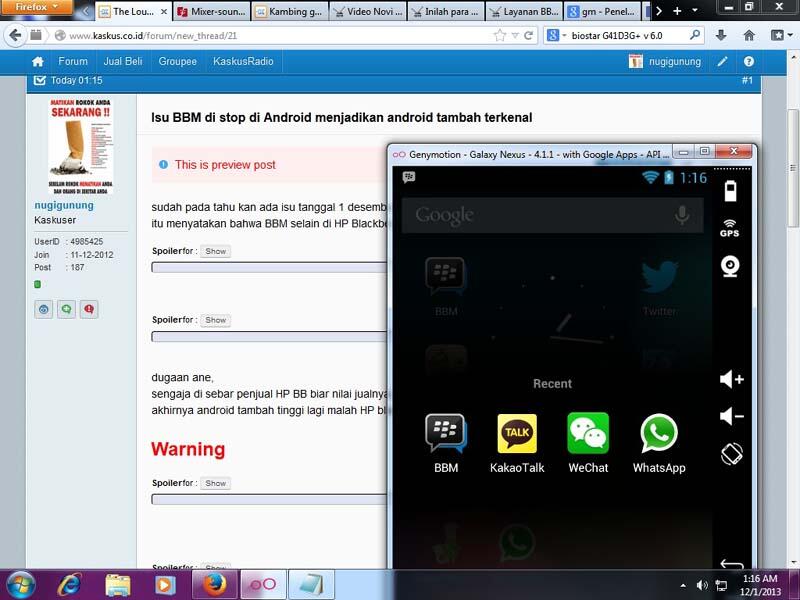Open KaskusRadio from the top bar
Image resolution: width=800 pixels, height=600 pixels.
click(243, 61)
